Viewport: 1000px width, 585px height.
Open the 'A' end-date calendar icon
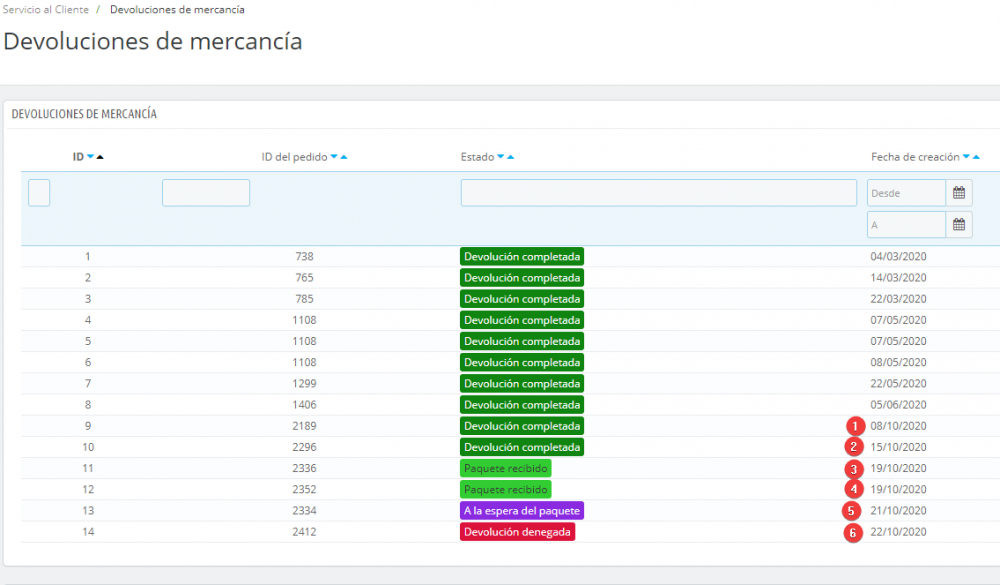click(x=959, y=225)
